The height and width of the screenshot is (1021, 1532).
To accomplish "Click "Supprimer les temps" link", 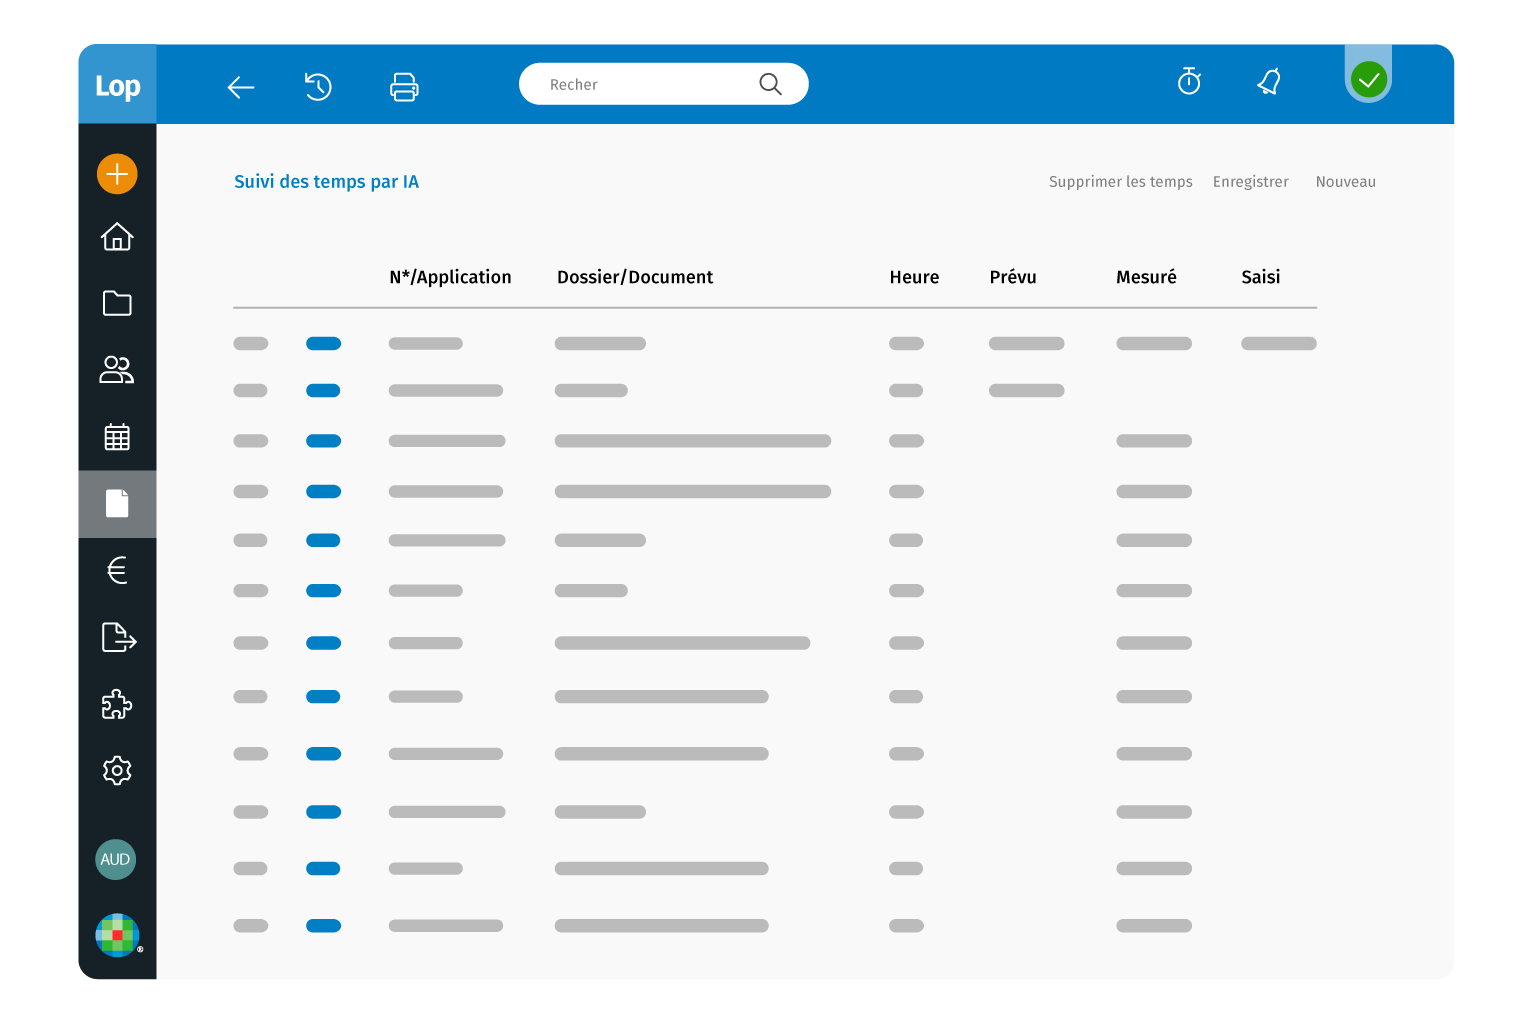I will click(x=1120, y=182).
